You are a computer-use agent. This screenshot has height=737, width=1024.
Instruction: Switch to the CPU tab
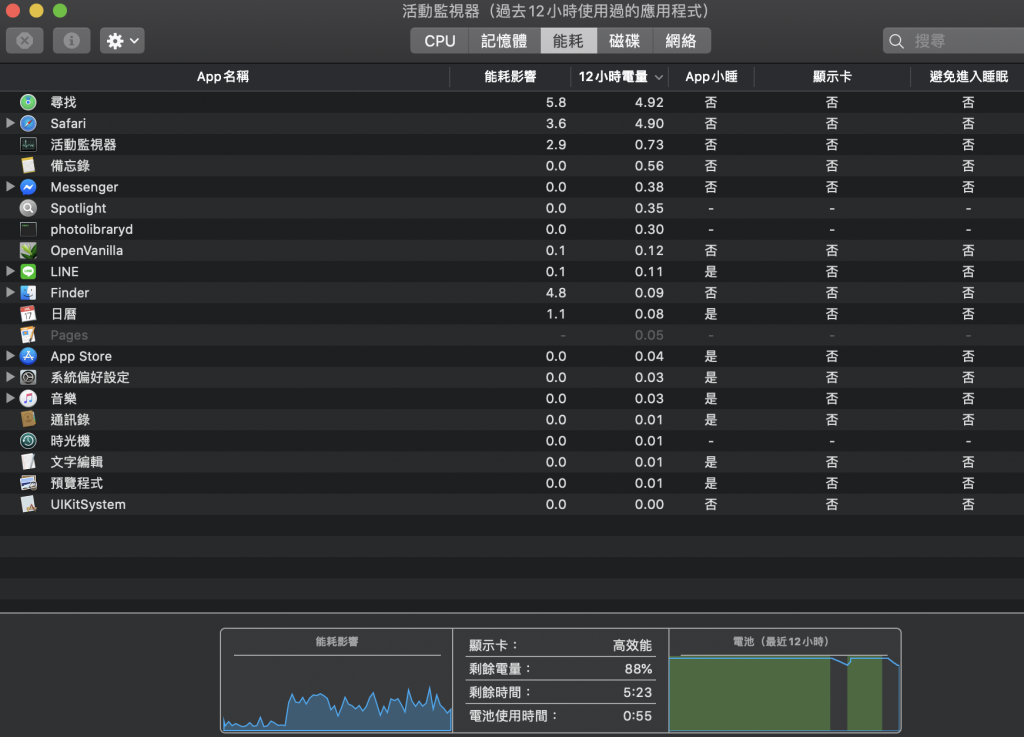440,40
